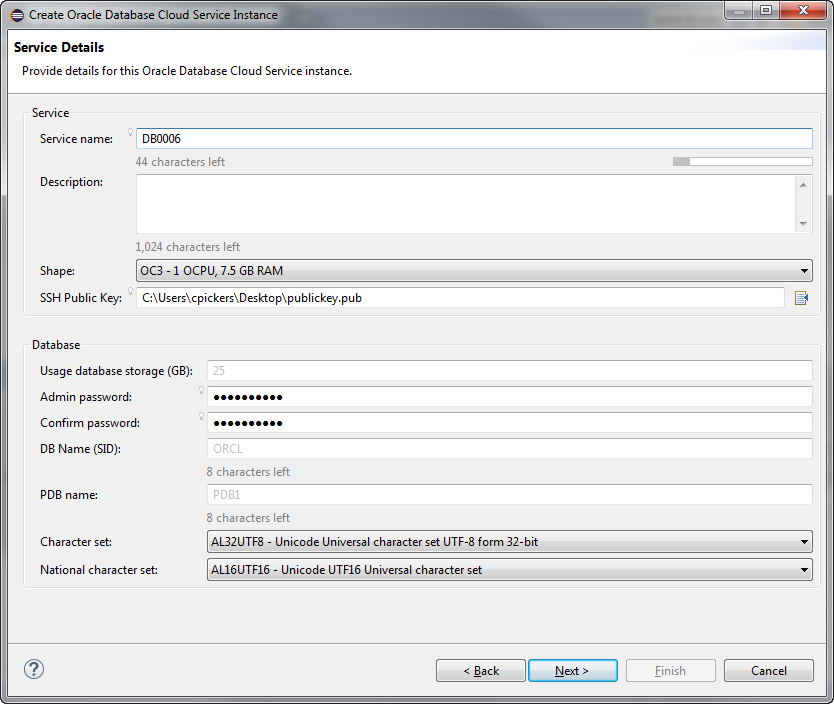Image resolution: width=834 pixels, height=704 pixels.
Task: Proceed with the Next button
Action: point(573,671)
